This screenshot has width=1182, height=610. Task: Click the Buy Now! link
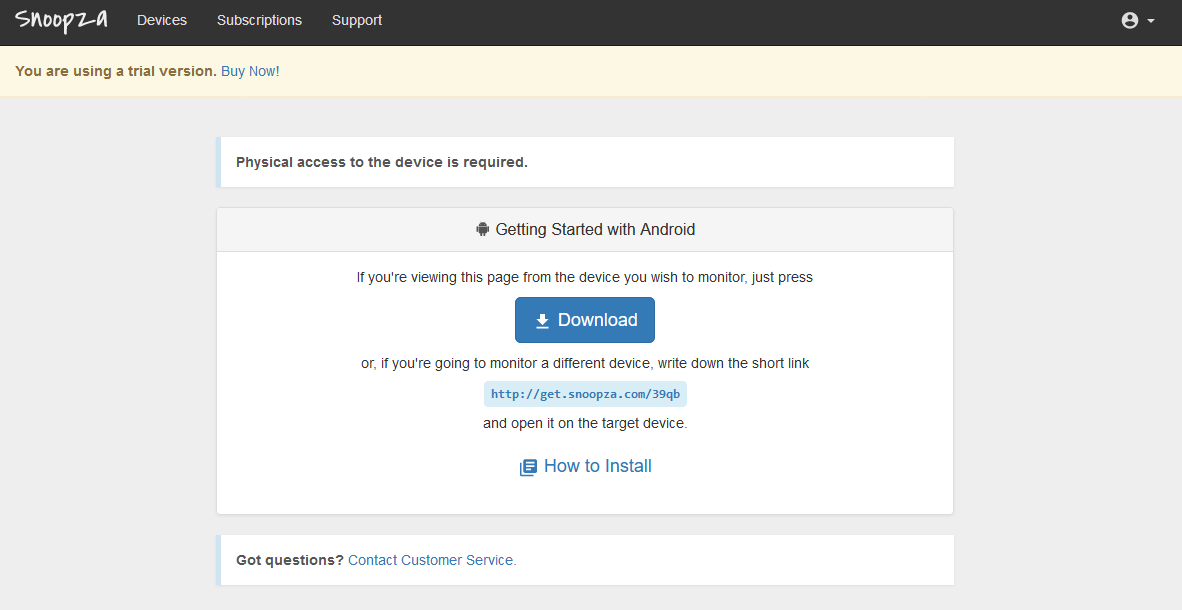(250, 71)
